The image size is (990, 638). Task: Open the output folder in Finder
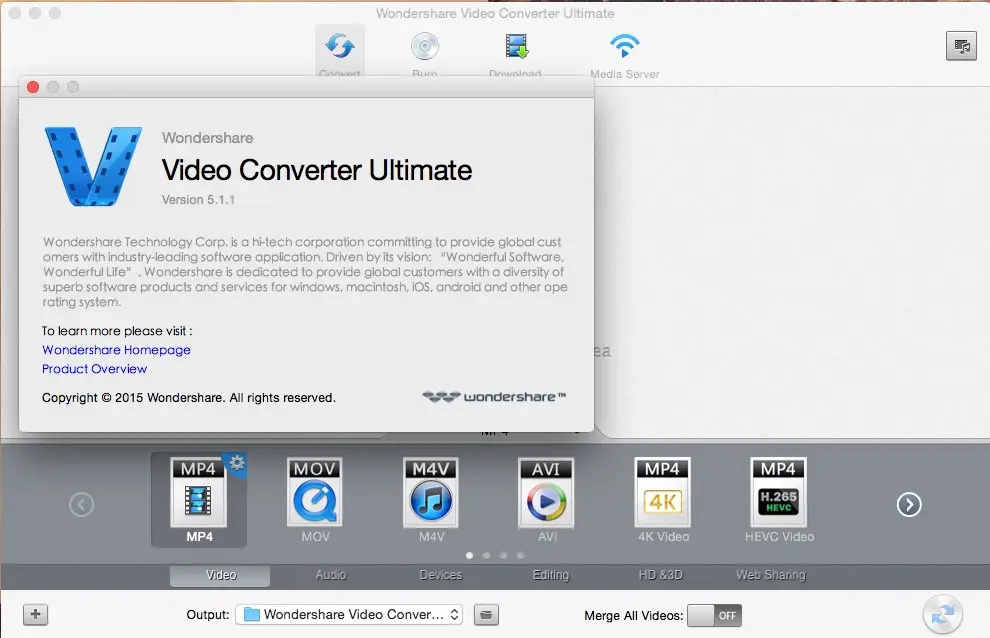pos(486,615)
